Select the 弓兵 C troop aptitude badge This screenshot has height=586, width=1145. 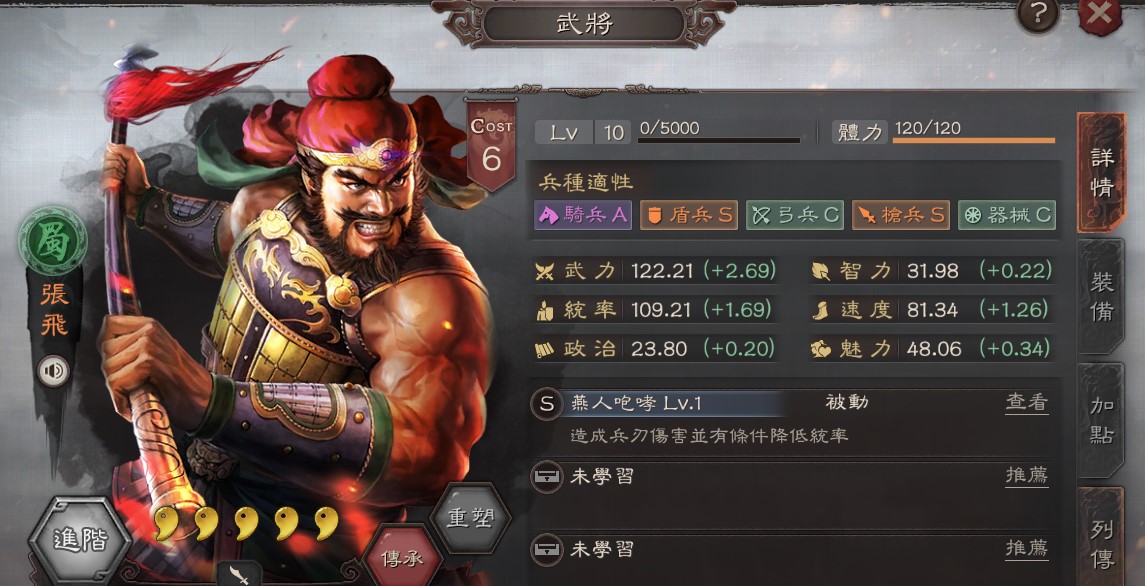click(x=794, y=215)
